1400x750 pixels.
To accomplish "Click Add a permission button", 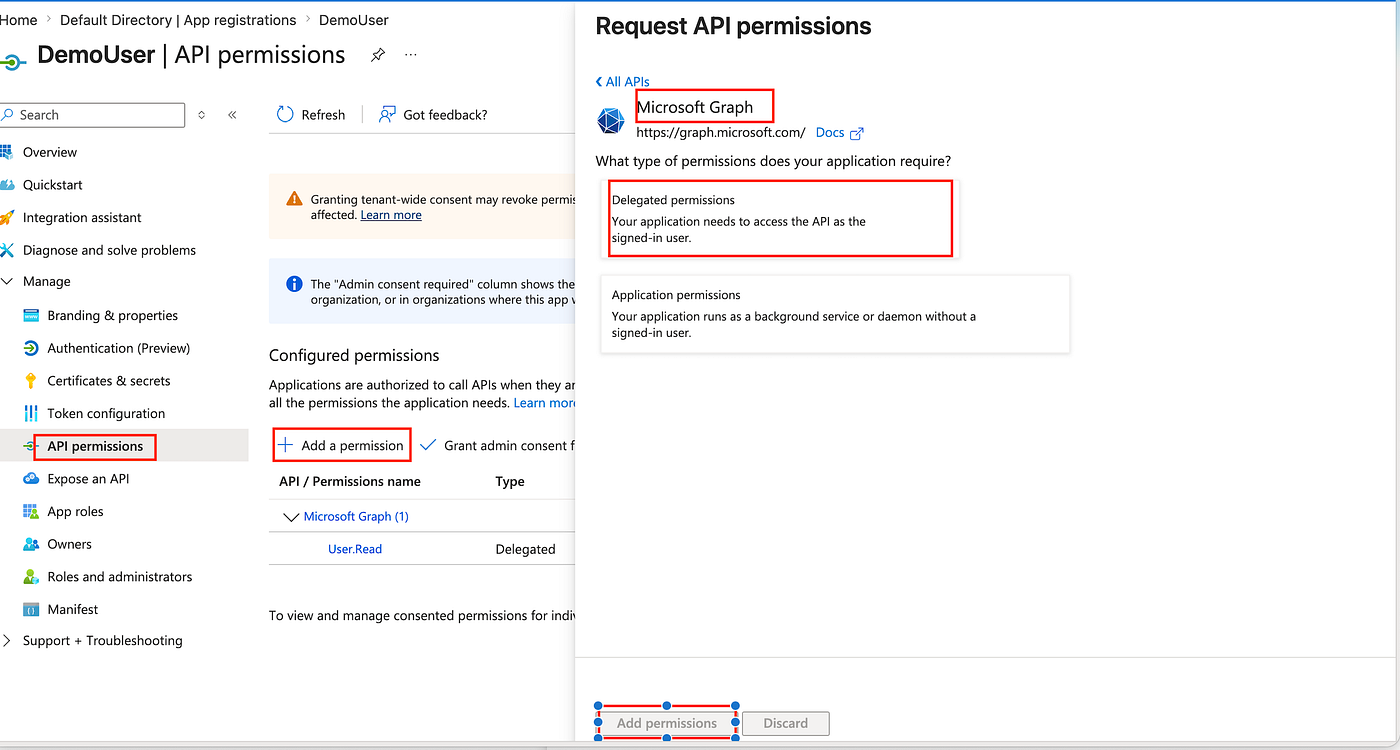I will [x=341, y=446].
